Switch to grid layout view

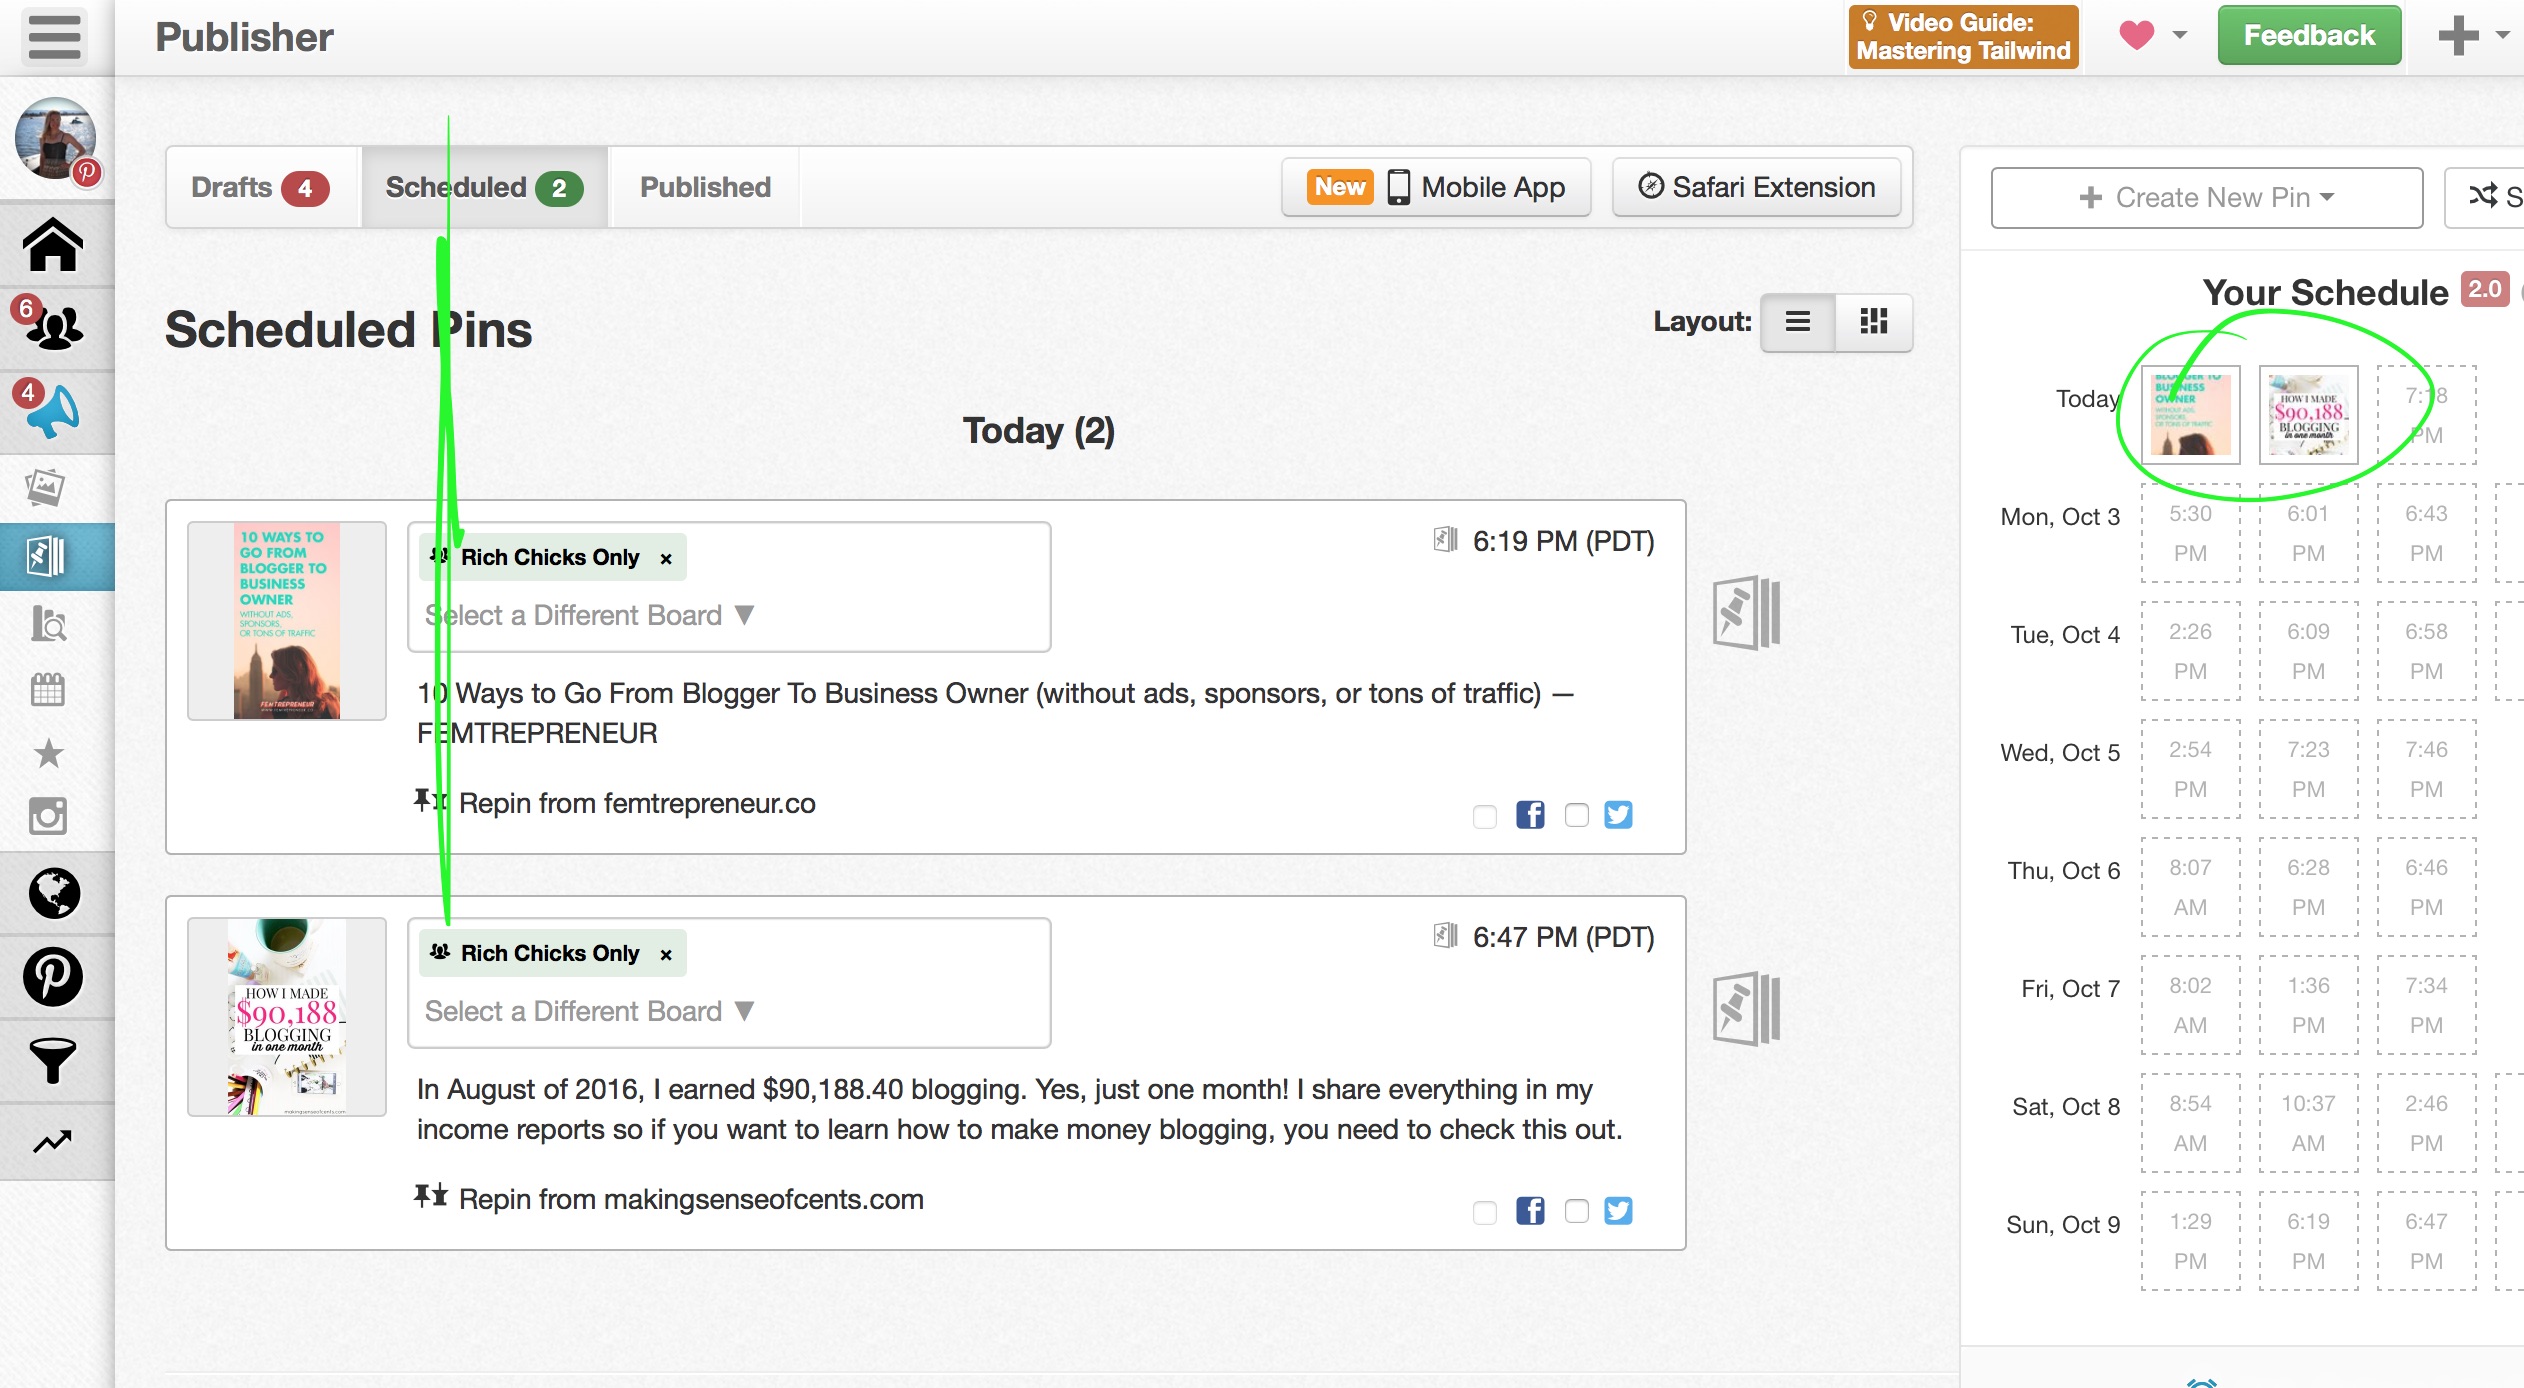coord(1873,321)
